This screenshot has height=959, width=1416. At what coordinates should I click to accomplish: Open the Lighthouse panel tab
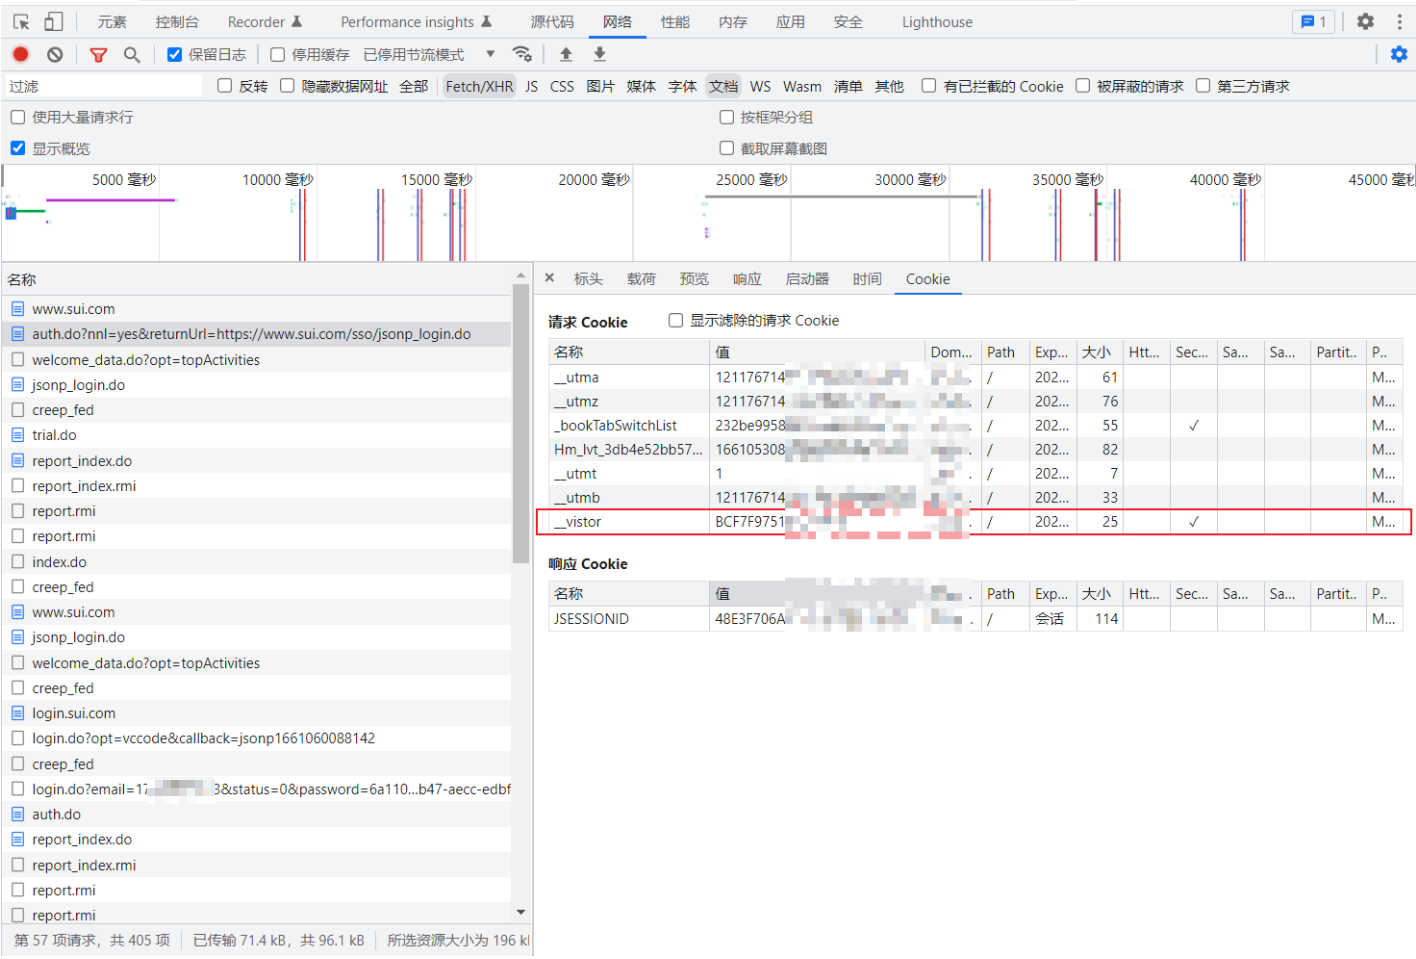[937, 22]
